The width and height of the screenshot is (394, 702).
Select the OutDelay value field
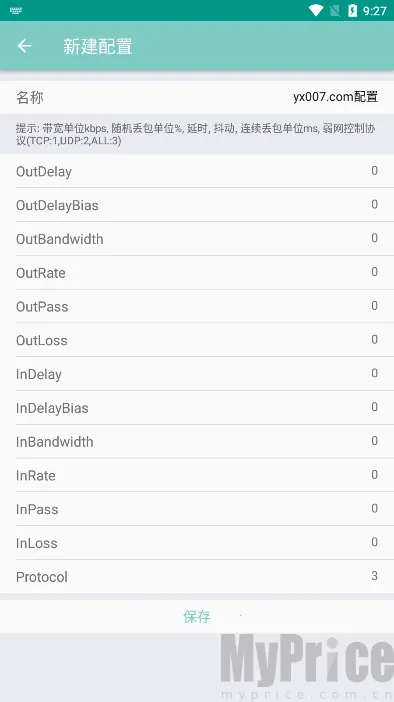pos(374,171)
